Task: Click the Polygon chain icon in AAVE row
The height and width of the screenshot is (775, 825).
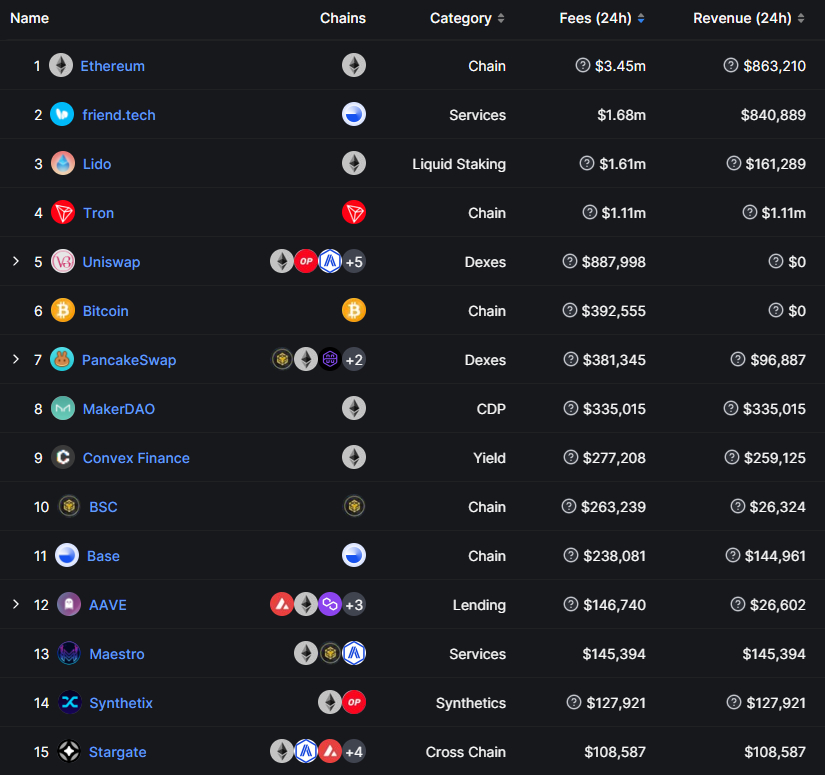Action: (330, 605)
